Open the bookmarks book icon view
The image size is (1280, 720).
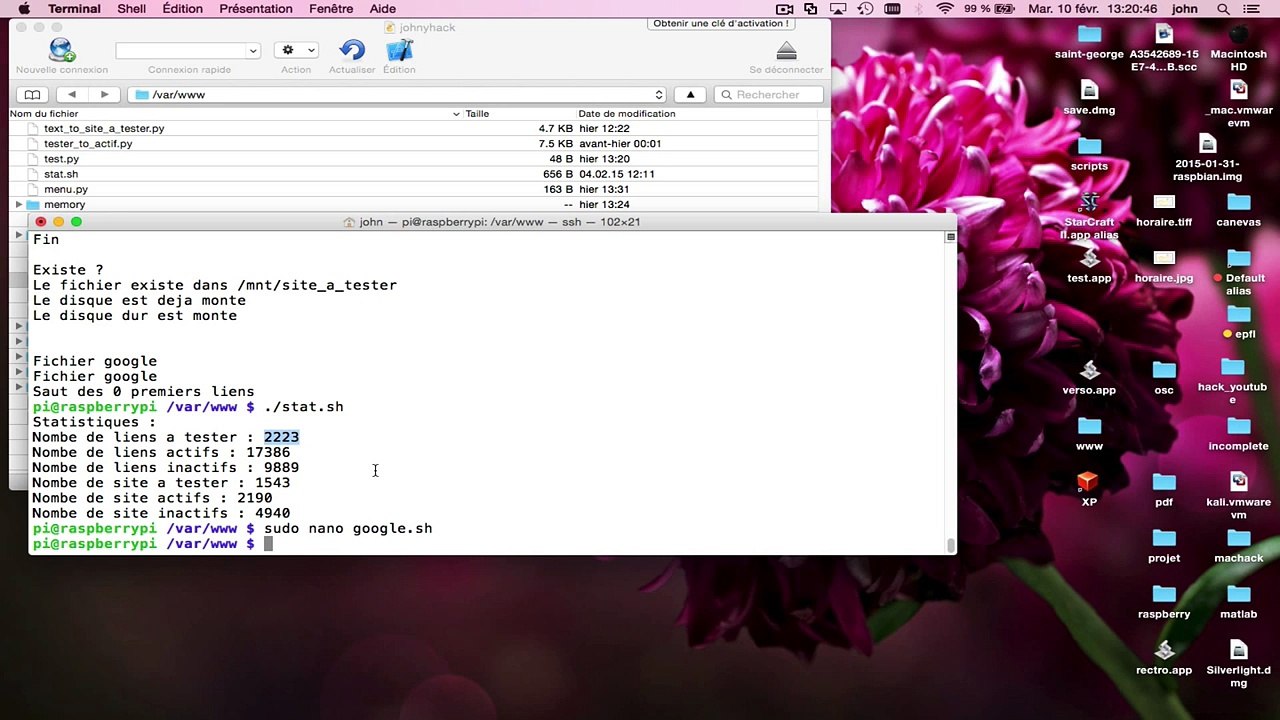[32, 94]
